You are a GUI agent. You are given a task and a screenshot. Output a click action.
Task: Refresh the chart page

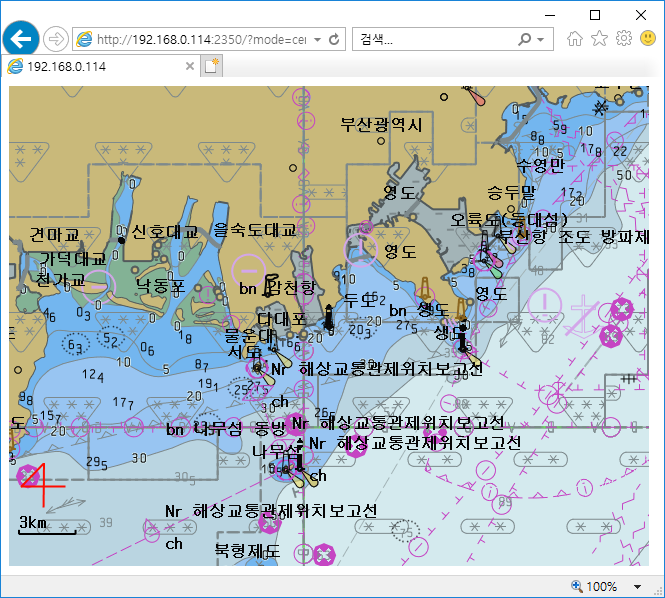click(334, 40)
